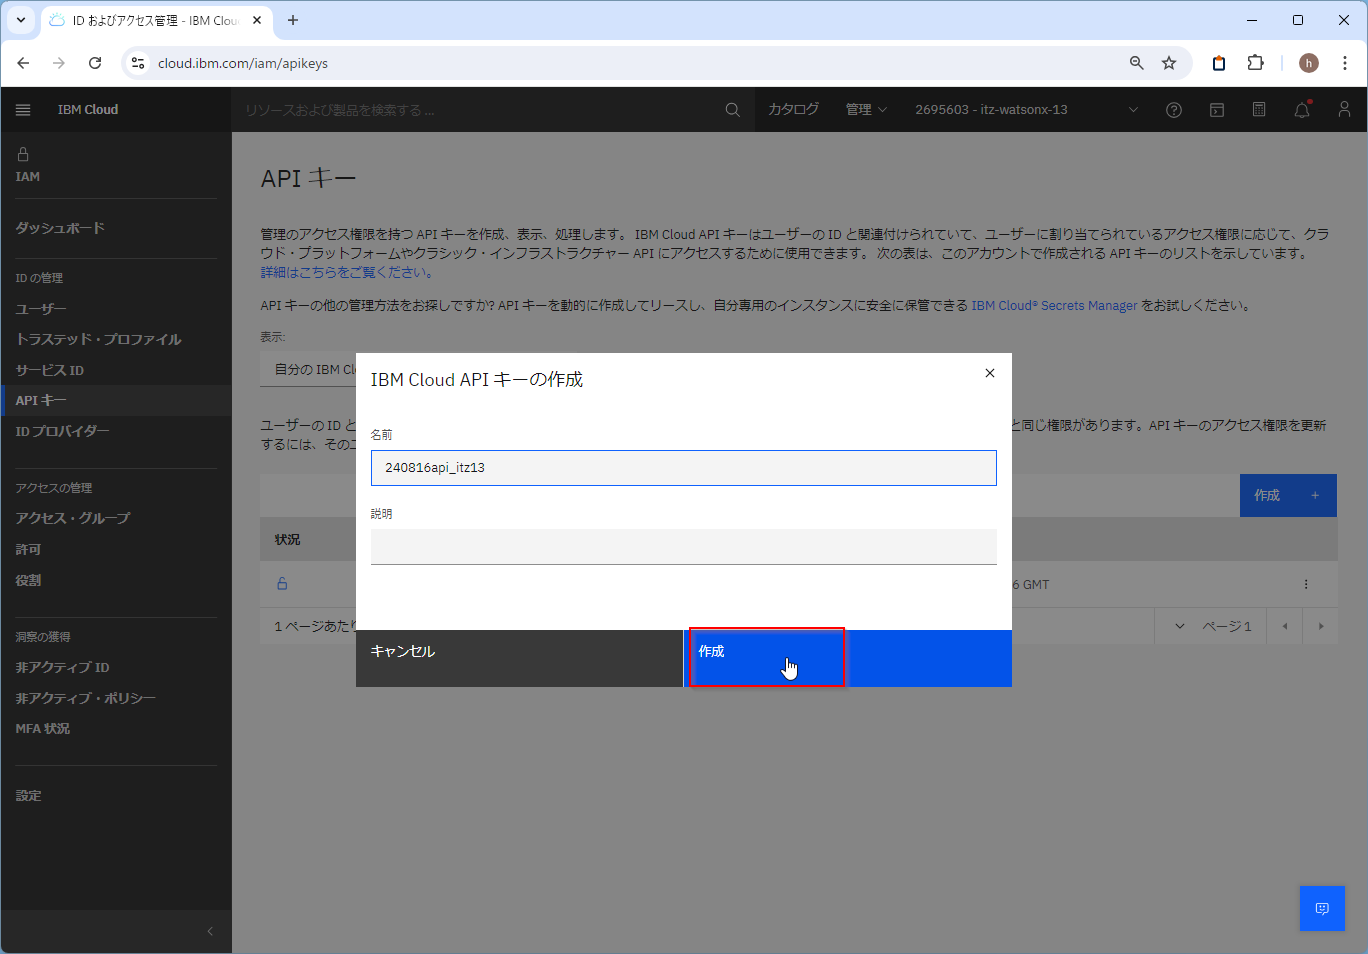Open the カタログ menu item

click(x=793, y=110)
